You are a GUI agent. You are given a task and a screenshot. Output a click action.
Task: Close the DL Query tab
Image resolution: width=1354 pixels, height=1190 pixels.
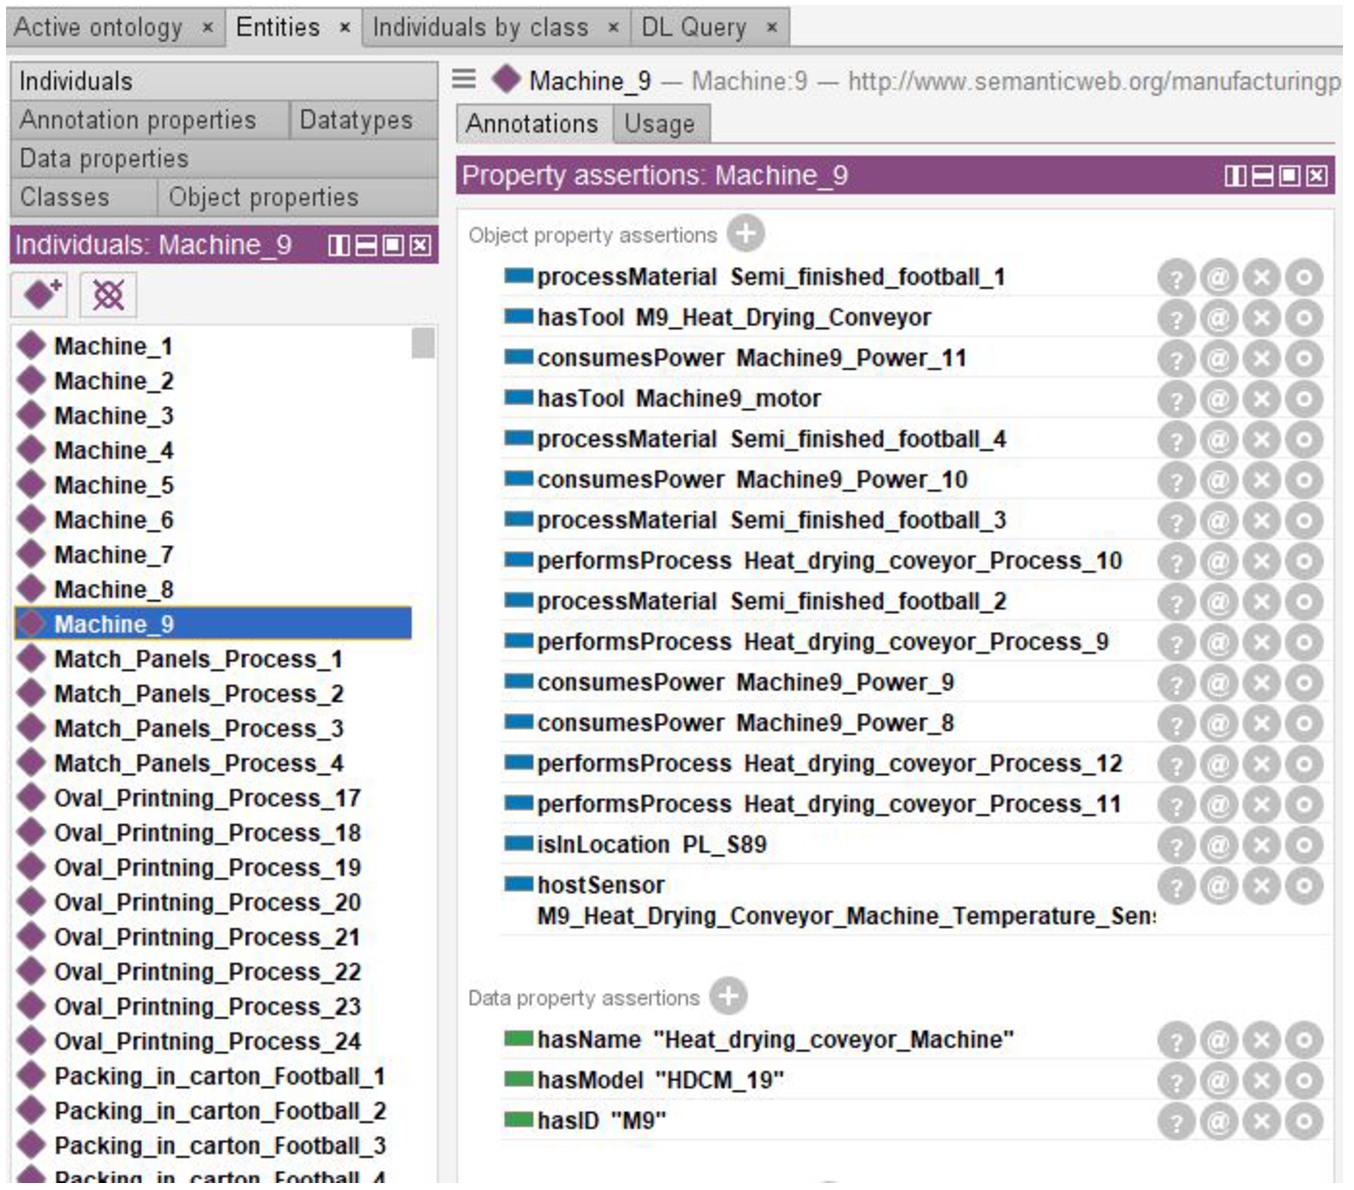pyautogui.click(x=771, y=28)
